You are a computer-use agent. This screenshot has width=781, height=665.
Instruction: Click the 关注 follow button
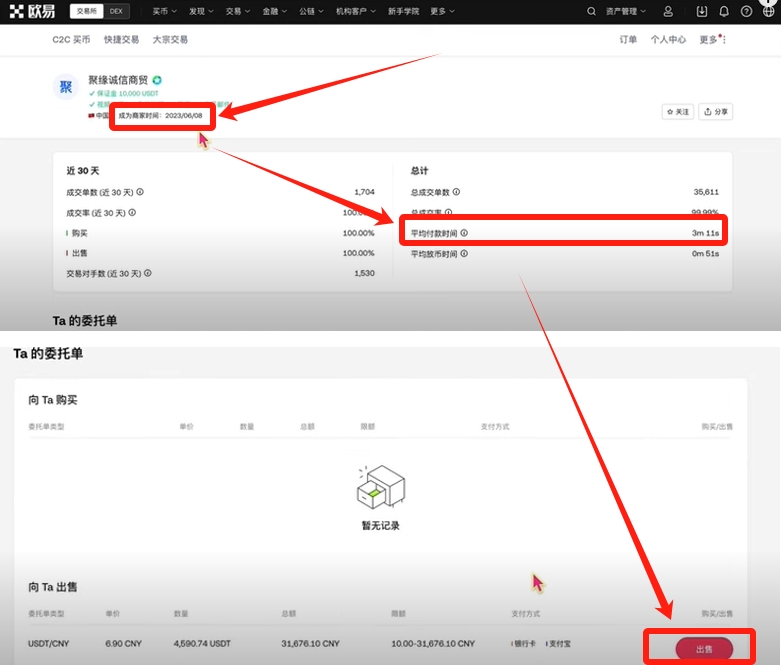click(x=678, y=112)
